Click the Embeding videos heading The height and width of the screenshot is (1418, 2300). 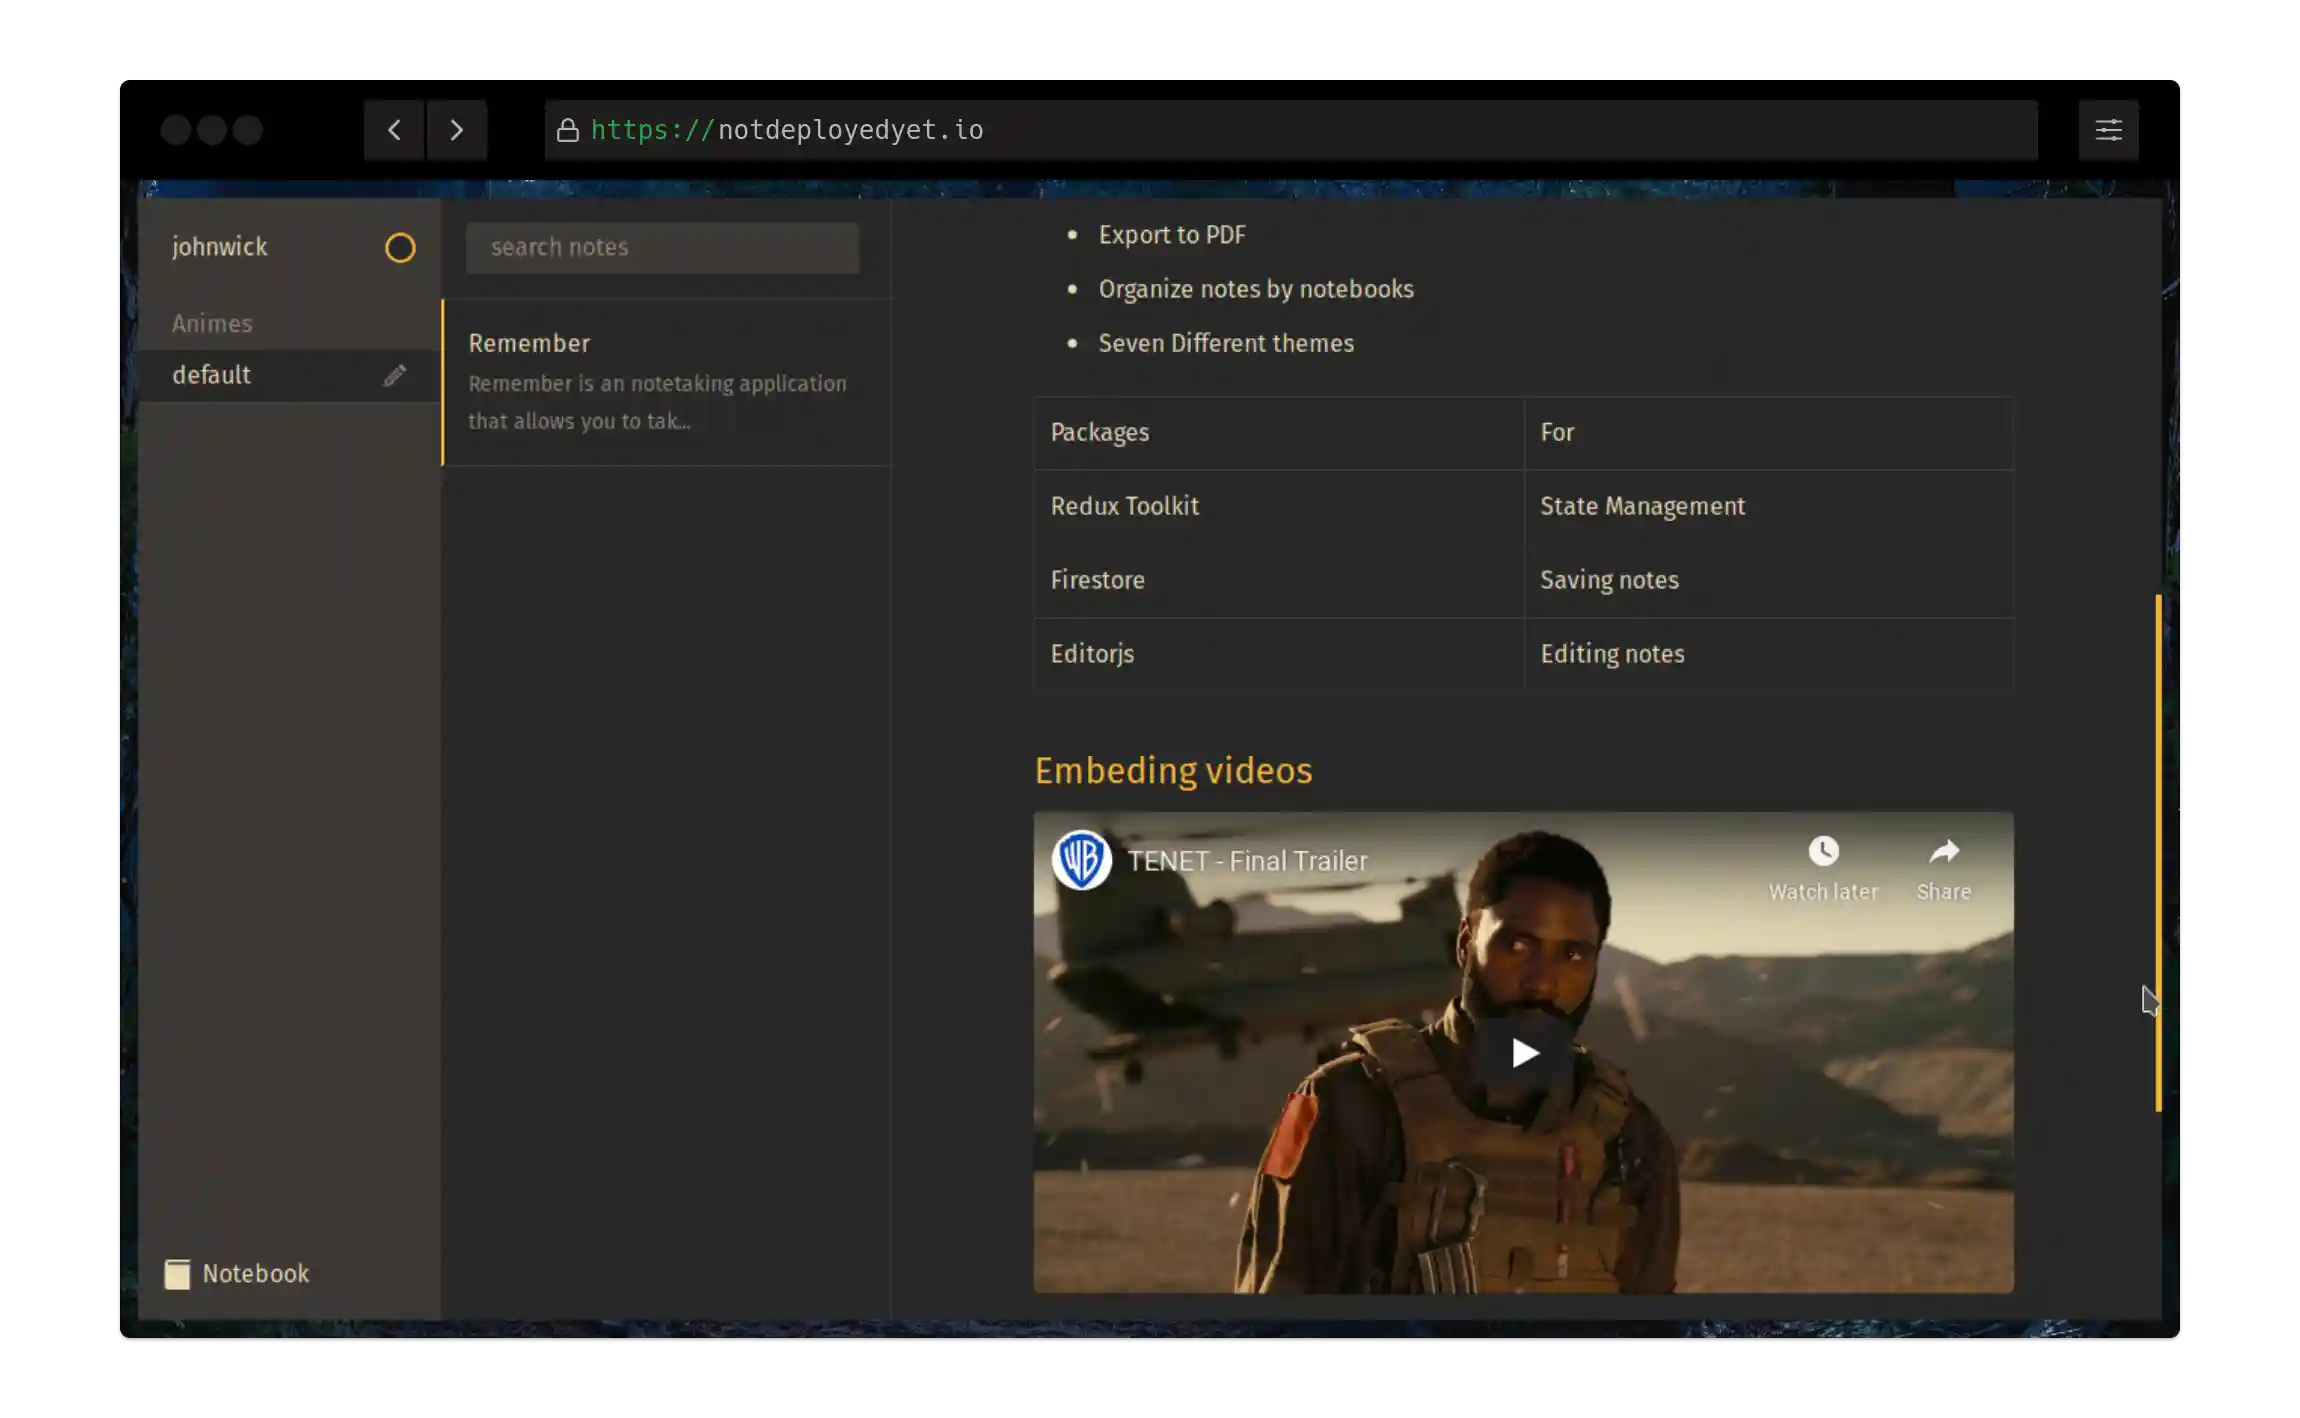[x=1173, y=771]
